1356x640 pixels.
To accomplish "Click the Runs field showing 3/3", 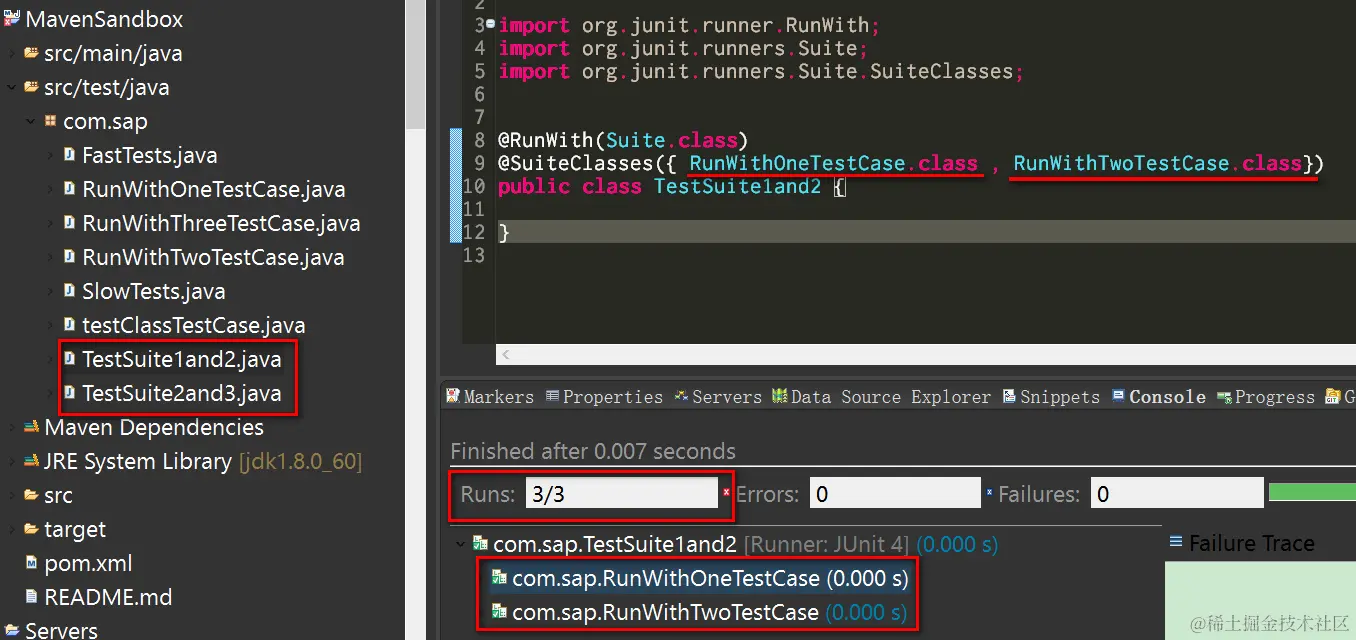I will (622, 494).
